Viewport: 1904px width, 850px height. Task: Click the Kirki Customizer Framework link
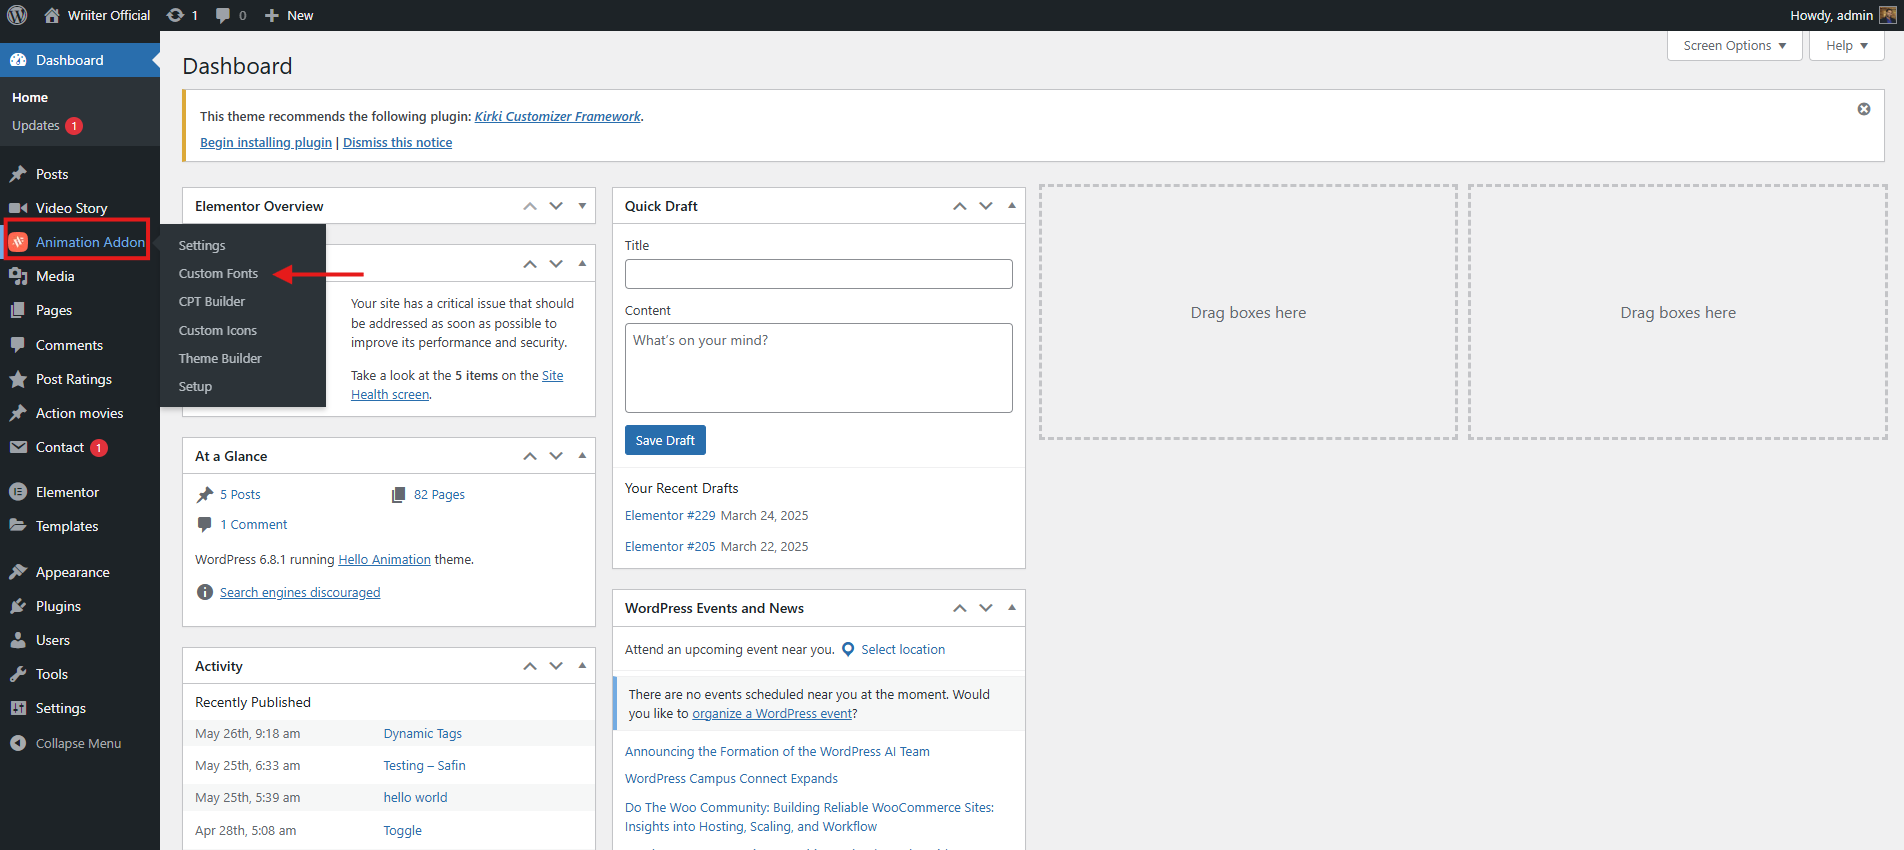(x=558, y=116)
